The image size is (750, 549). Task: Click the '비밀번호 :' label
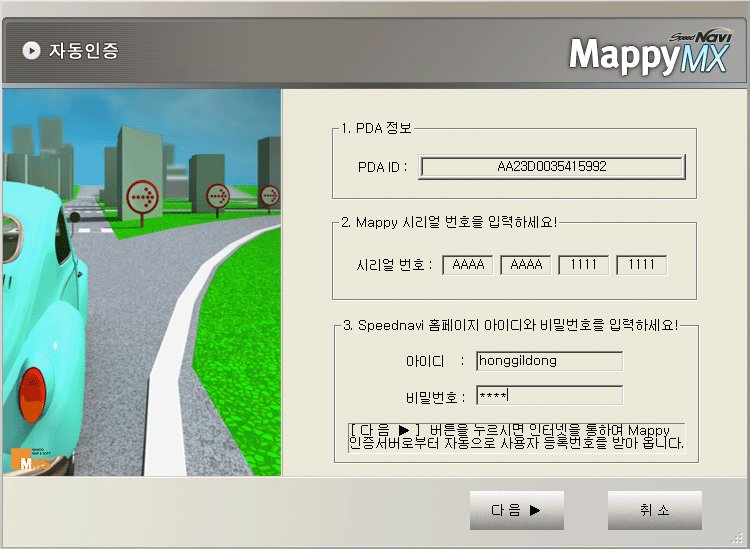(x=435, y=397)
